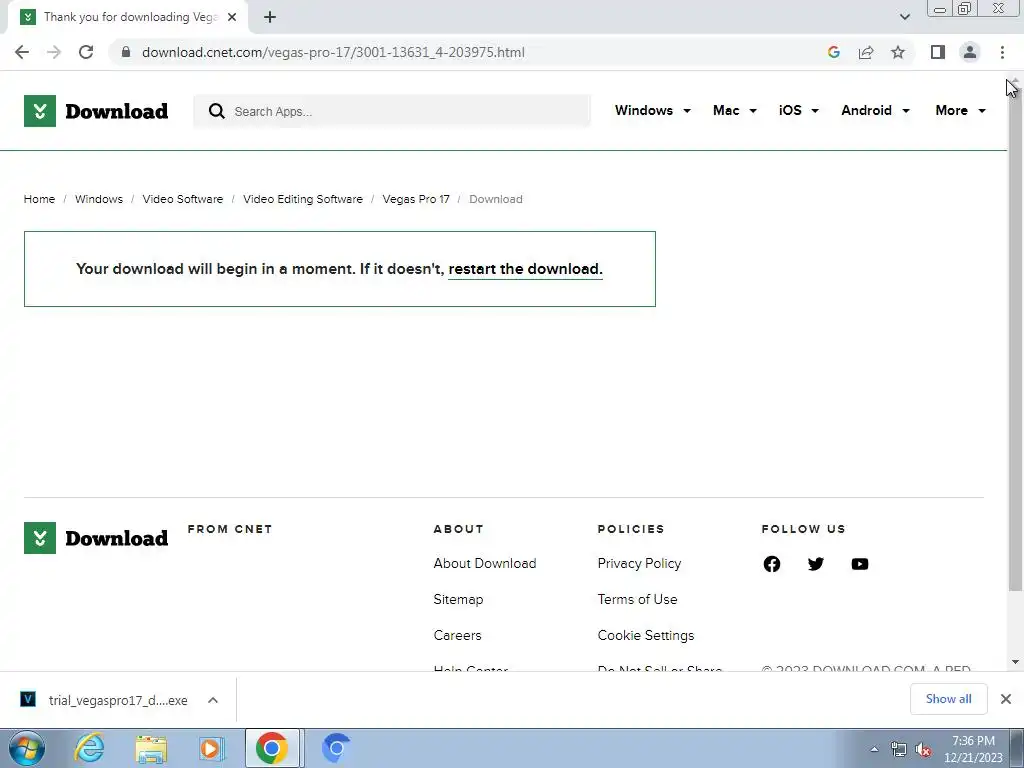1024x768 pixels.
Task: Click the search magnifier icon
Action: coord(217,111)
